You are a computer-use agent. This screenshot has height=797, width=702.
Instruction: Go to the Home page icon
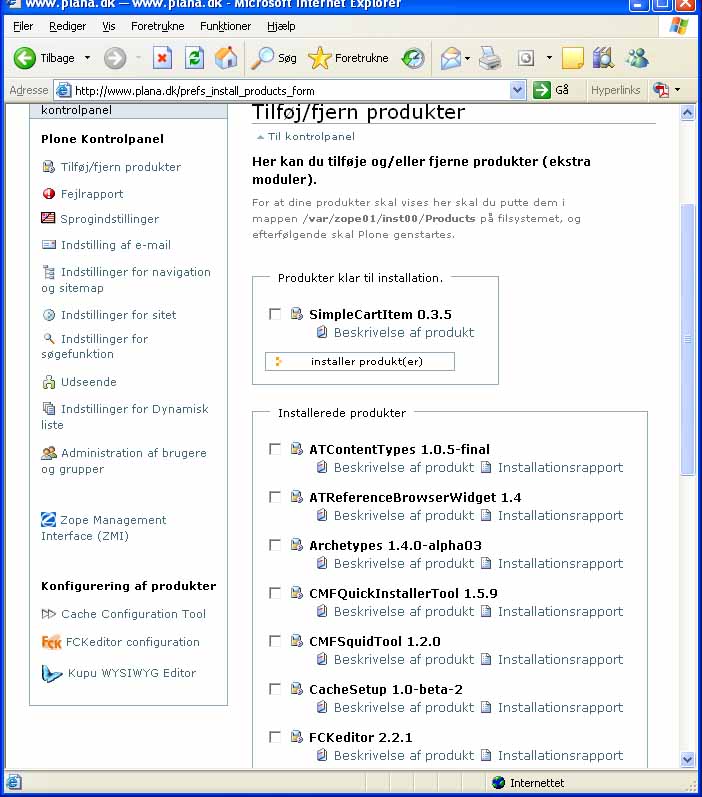tap(226, 58)
